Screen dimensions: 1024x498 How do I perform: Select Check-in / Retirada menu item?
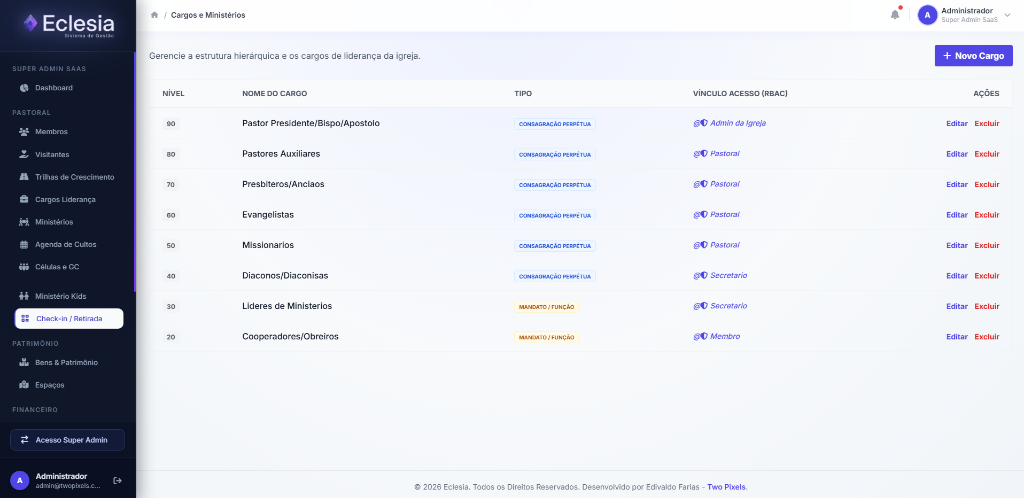point(69,319)
